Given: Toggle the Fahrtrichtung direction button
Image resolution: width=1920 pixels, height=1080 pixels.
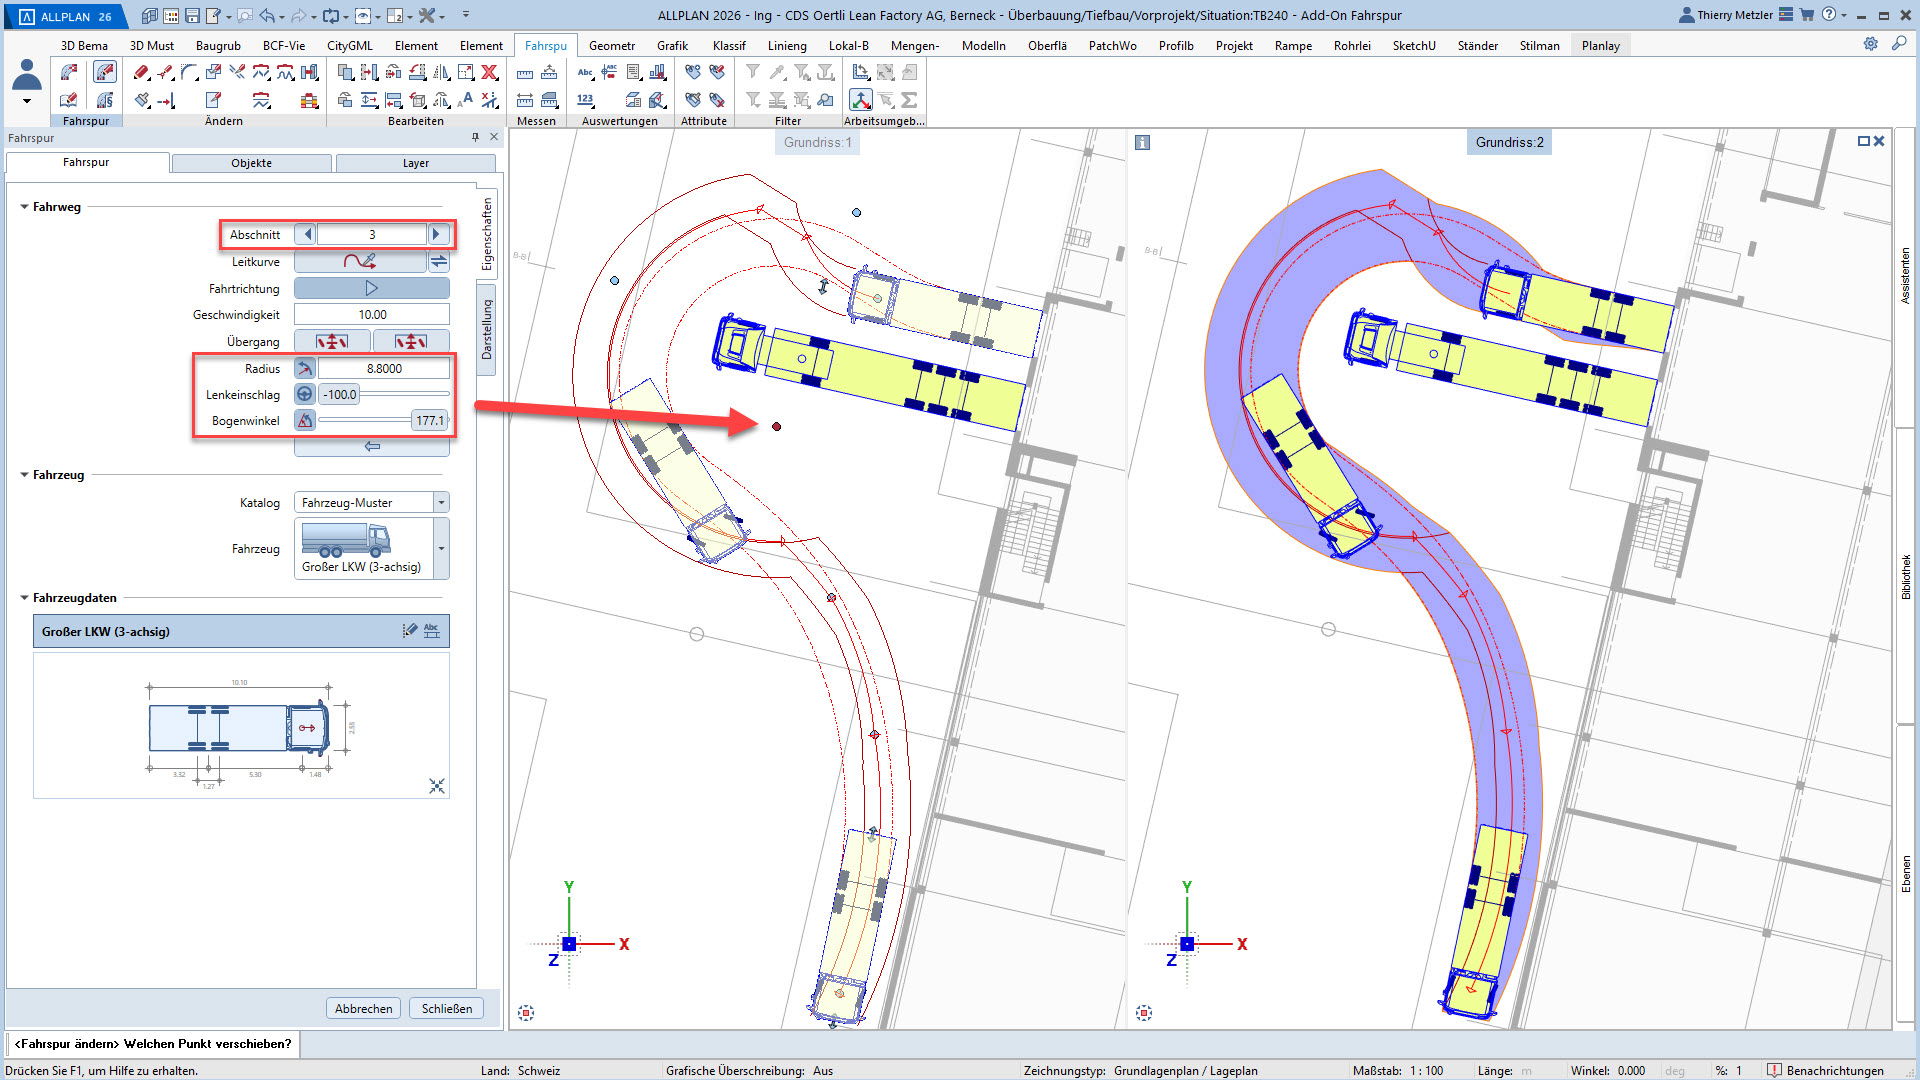Looking at the screenshot, I should [371, 288].
